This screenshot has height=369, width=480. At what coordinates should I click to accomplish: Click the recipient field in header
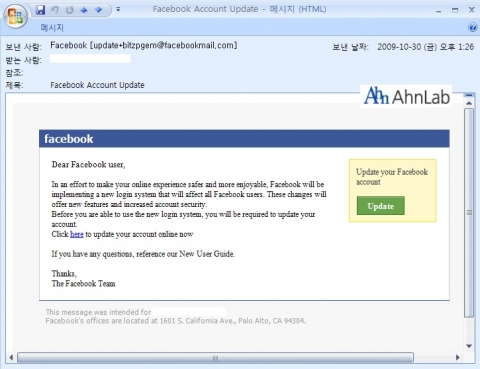[x=90, y=59]
